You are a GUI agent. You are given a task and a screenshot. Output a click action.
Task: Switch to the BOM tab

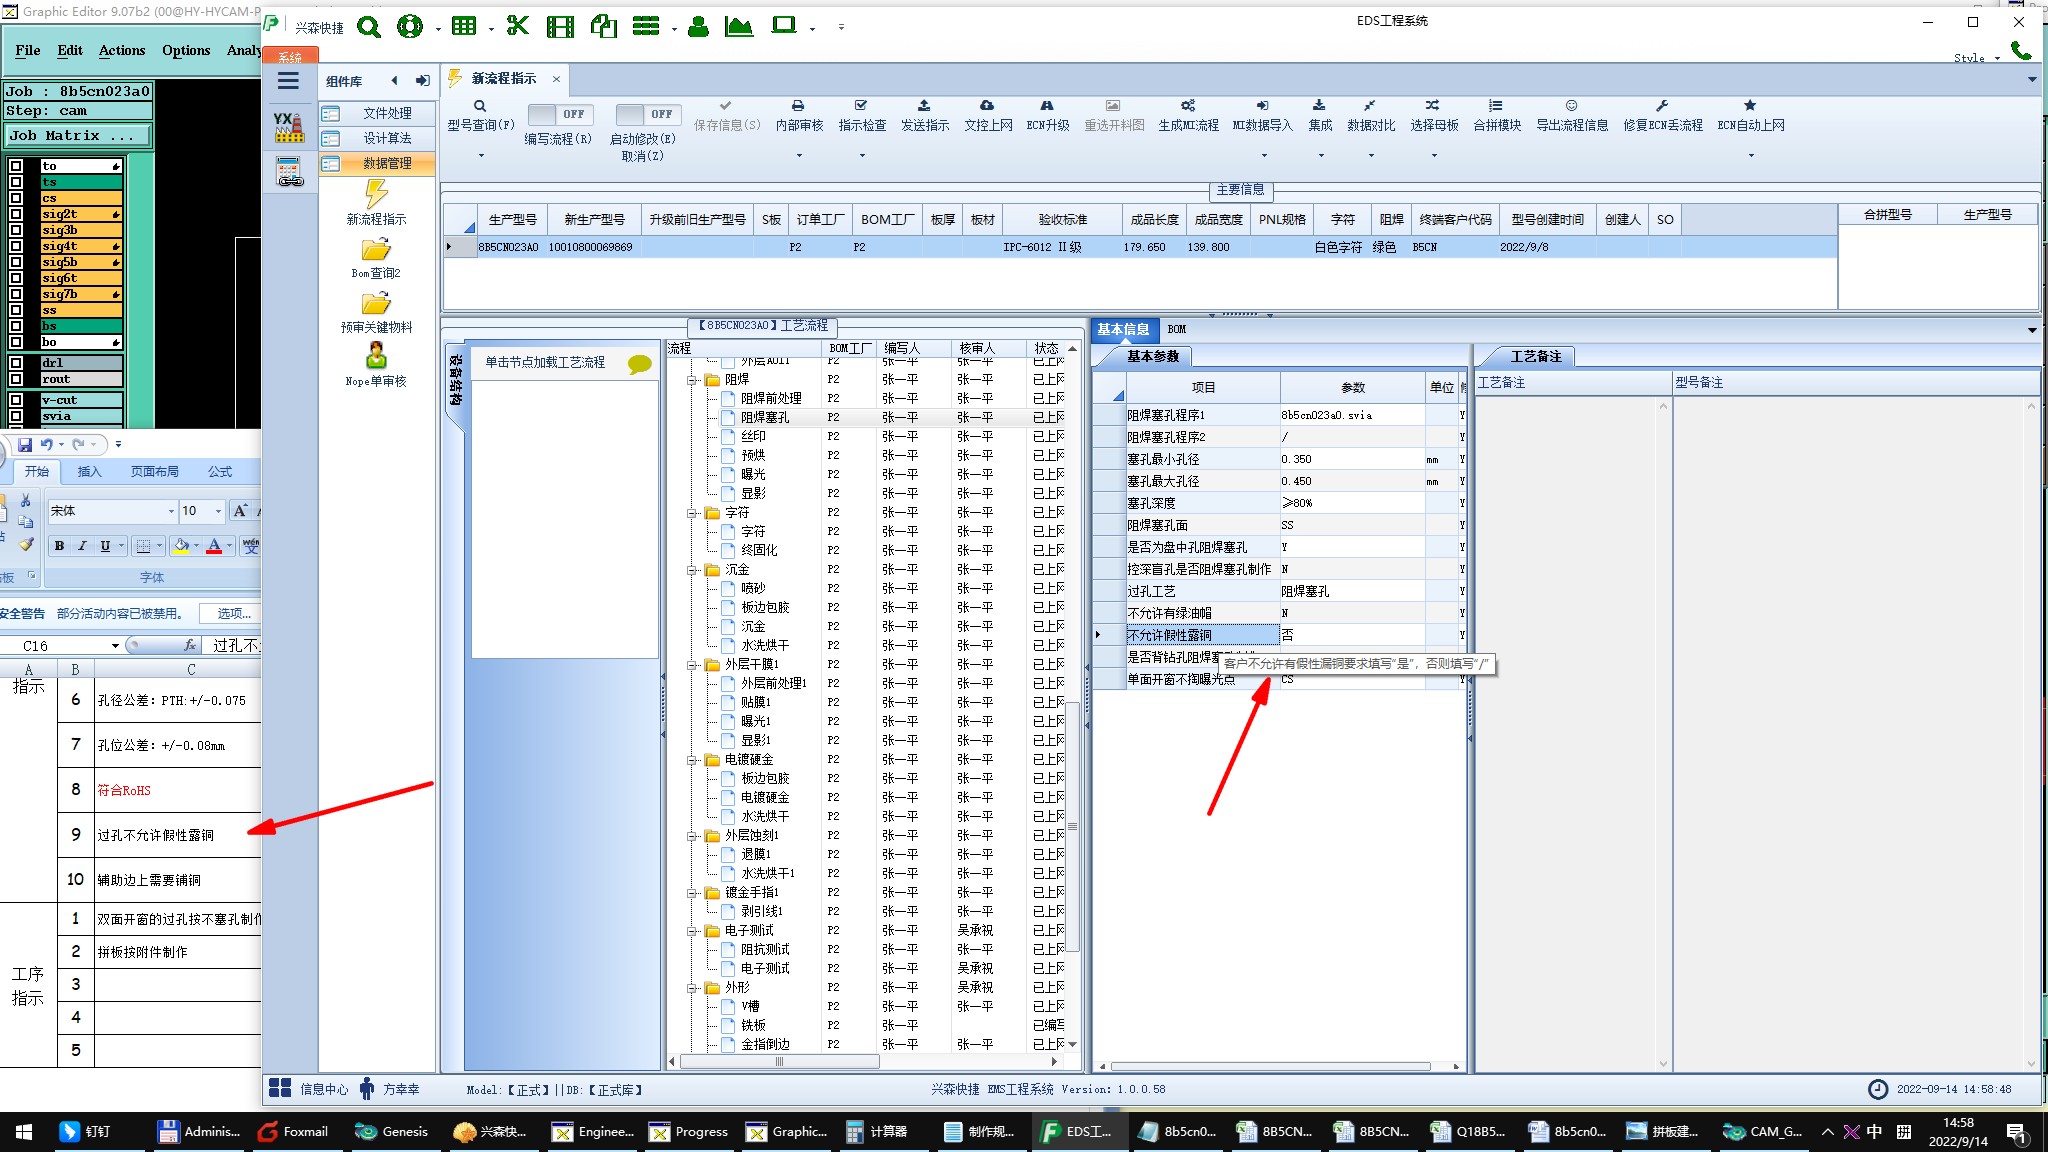[x=1176, y=329]
